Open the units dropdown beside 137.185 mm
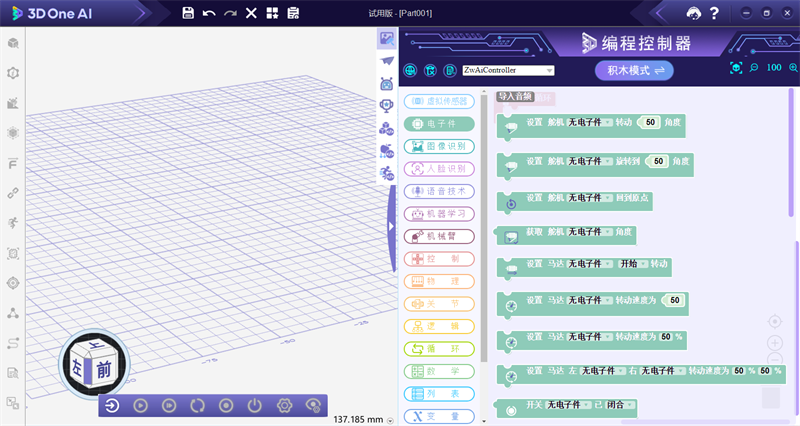This screenshot has height=426, width=800. (390, 421)
